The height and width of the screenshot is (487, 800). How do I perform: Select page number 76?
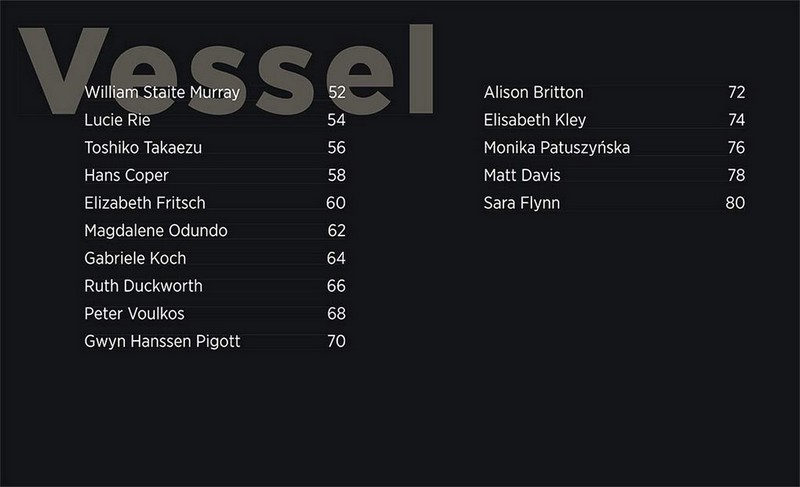pyautogui.click(x=736, y=148)
